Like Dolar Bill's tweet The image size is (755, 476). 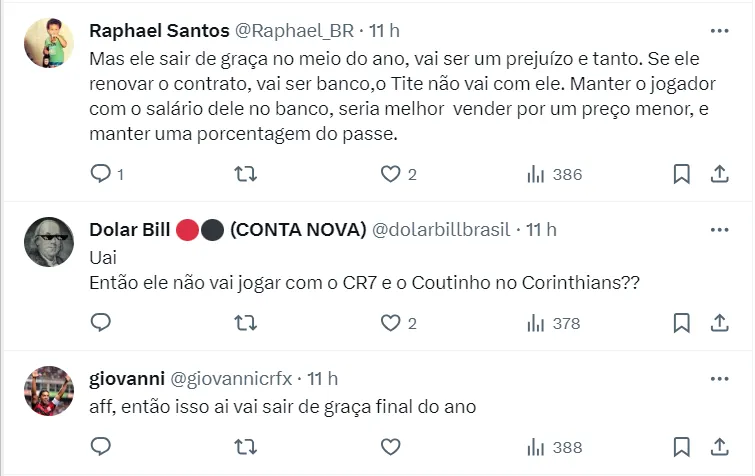click(x=391, y=322)
